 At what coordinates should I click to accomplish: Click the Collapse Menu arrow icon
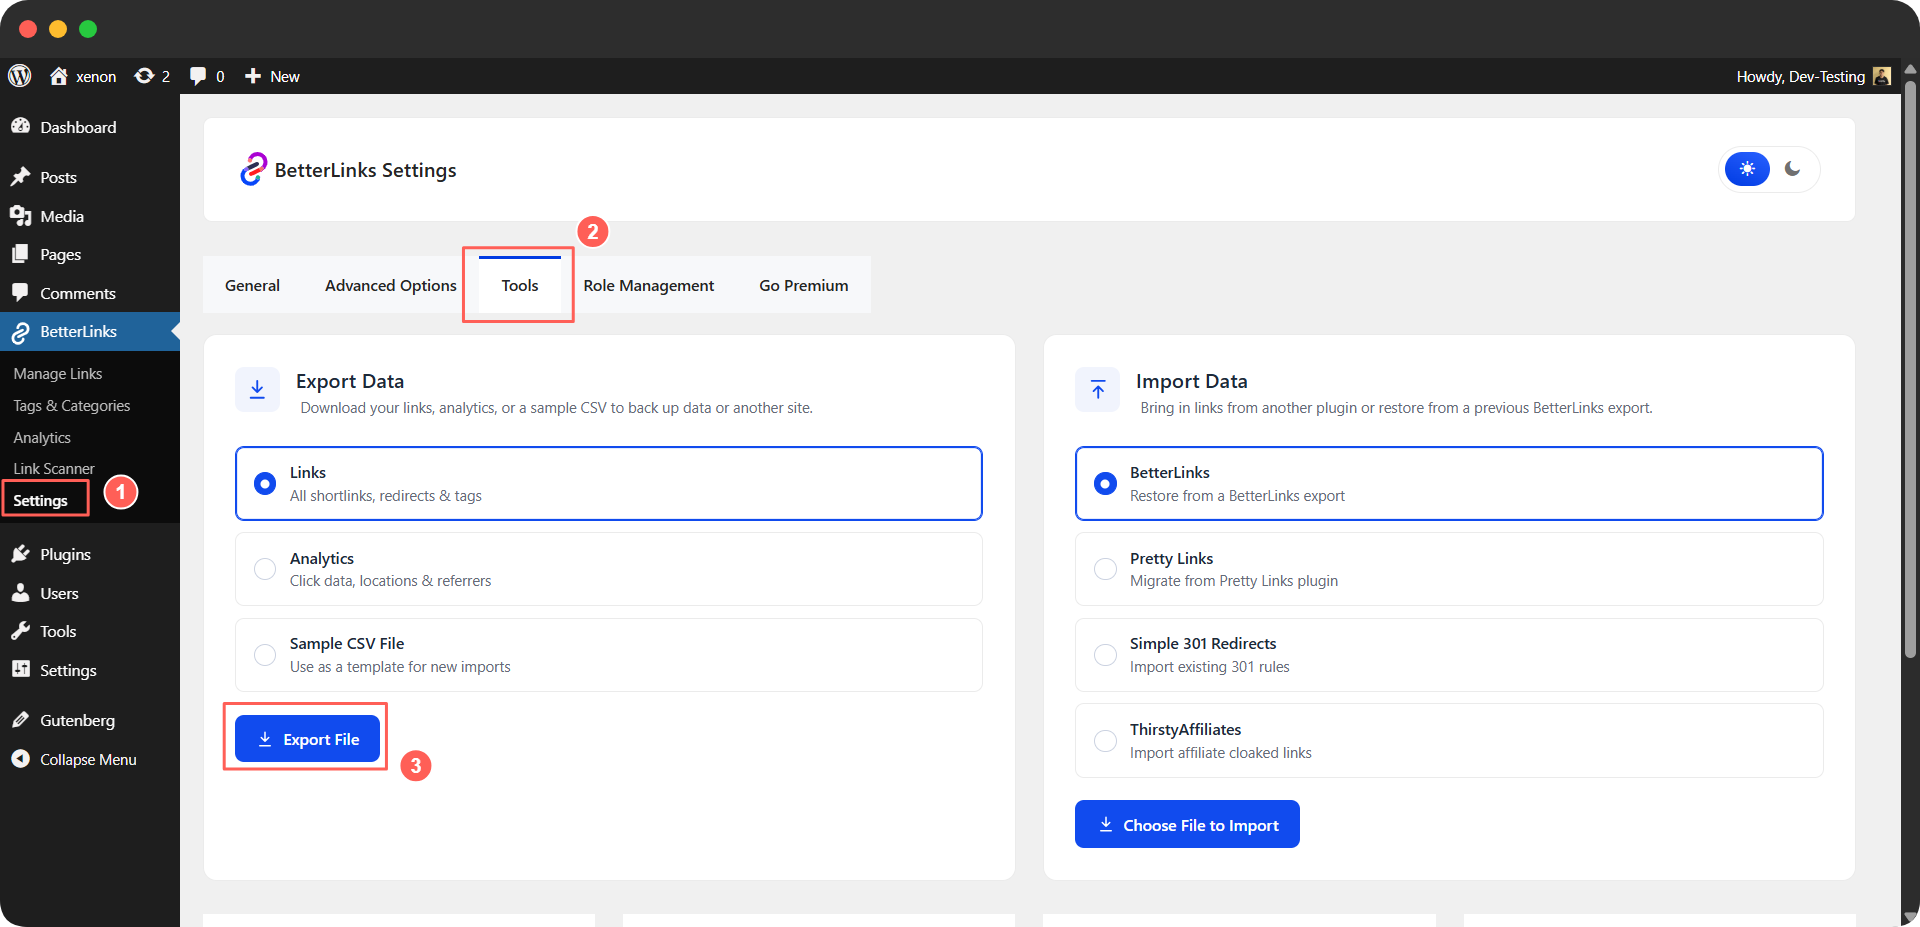pos(20,759)
